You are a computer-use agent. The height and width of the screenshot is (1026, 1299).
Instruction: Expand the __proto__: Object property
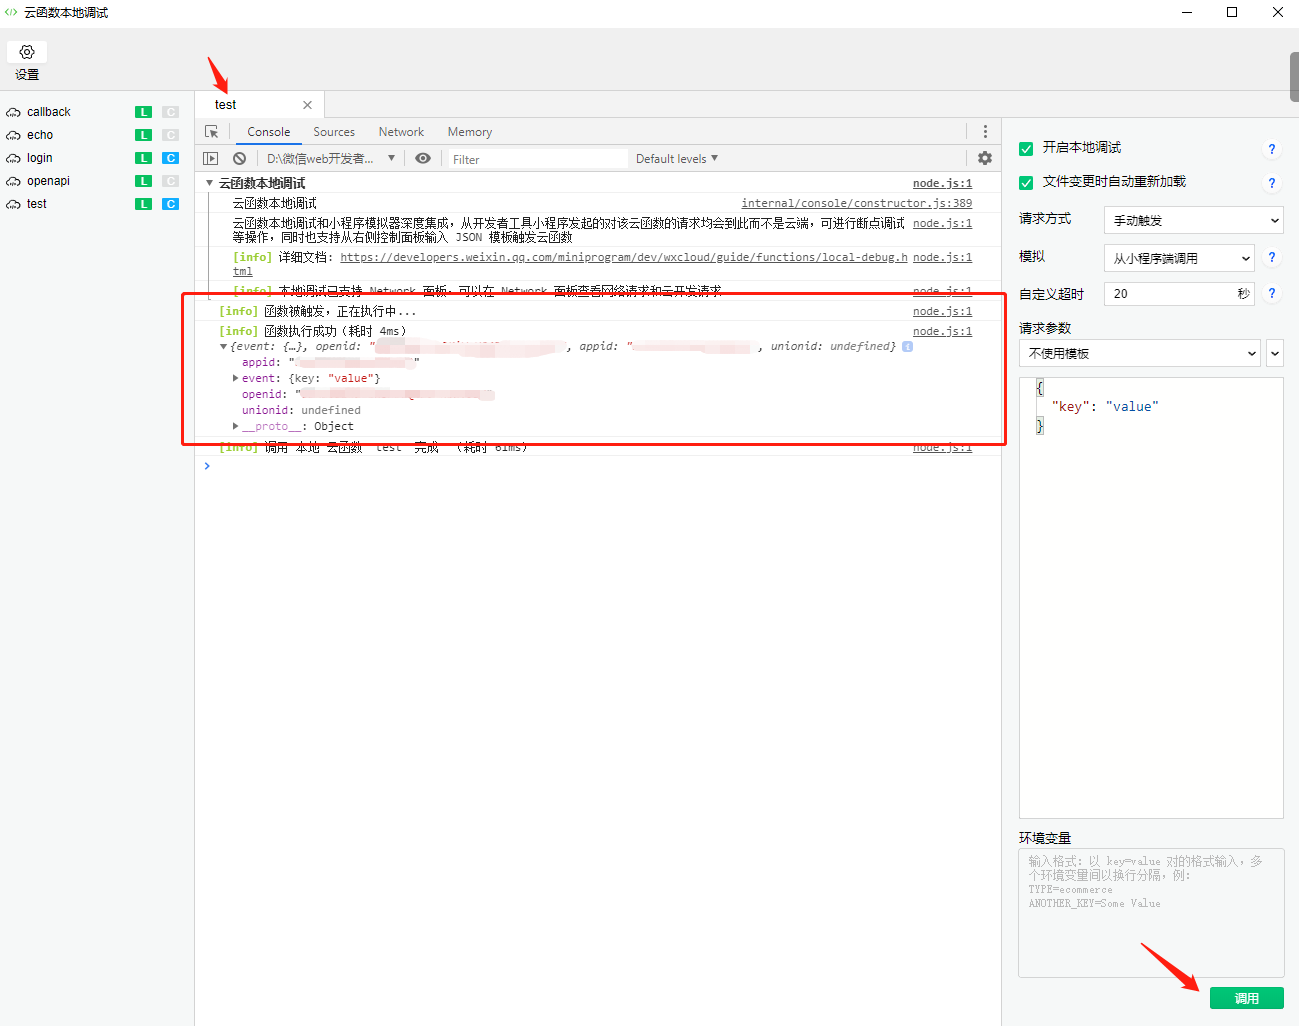click(x=236, y=426)
